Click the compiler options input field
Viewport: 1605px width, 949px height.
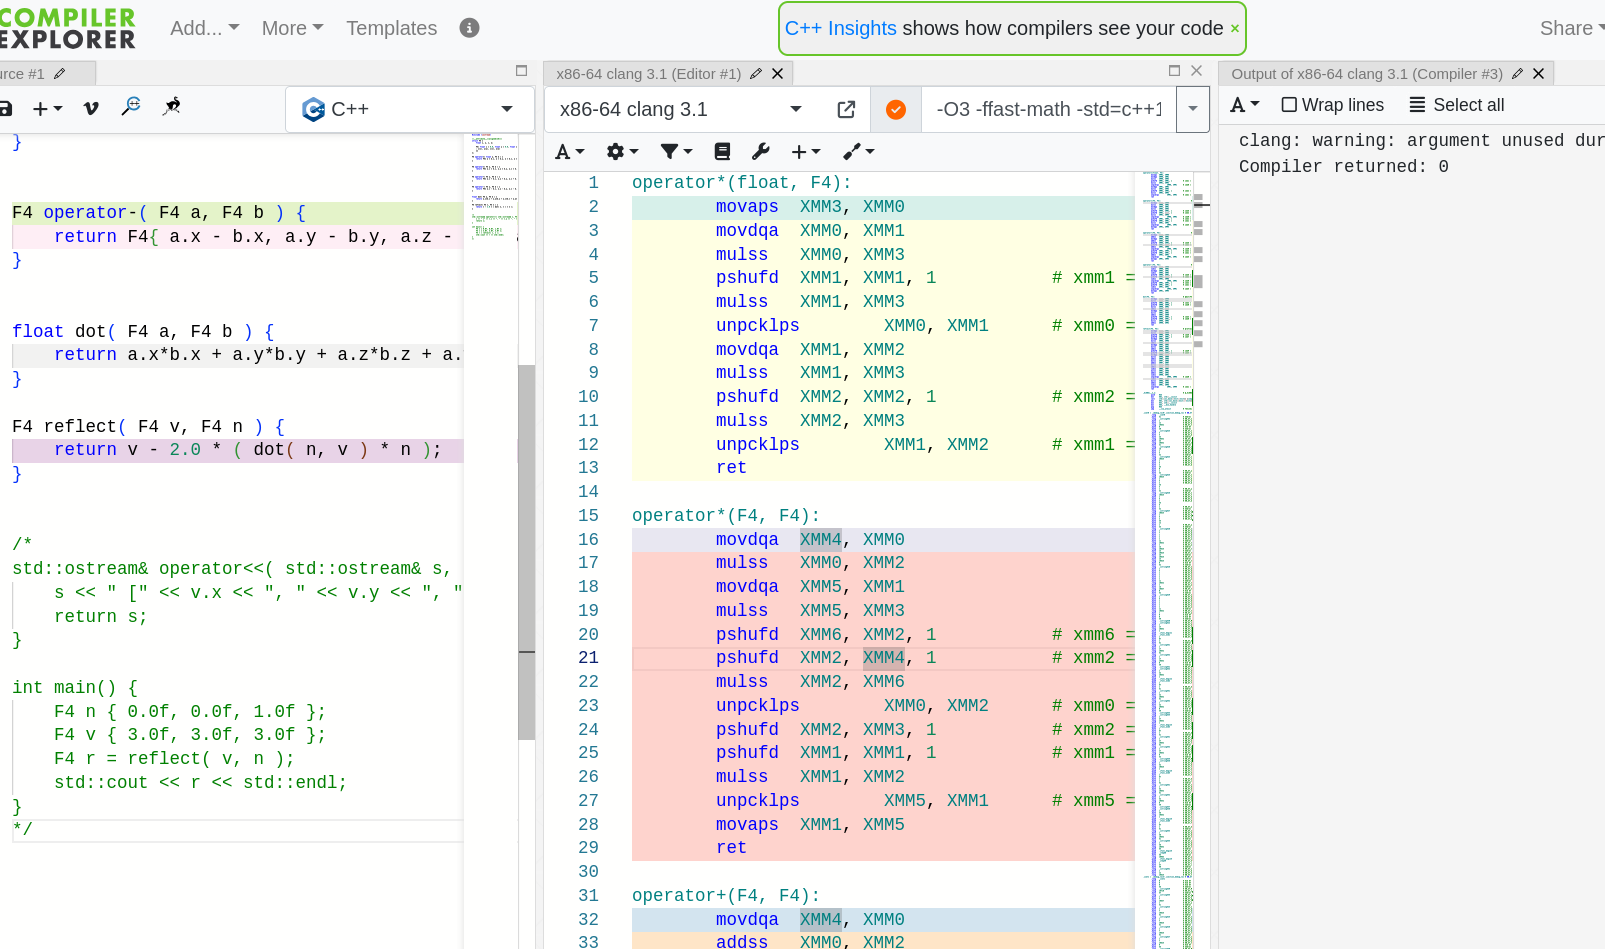click(1048, 110)
